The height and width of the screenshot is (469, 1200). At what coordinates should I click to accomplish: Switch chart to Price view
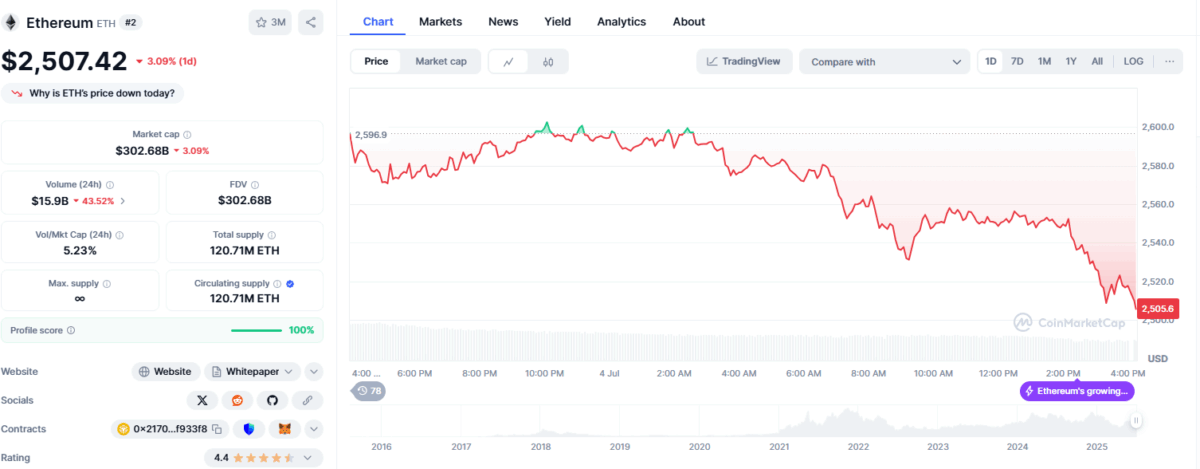pyautogui.click(x=376, y=61)
